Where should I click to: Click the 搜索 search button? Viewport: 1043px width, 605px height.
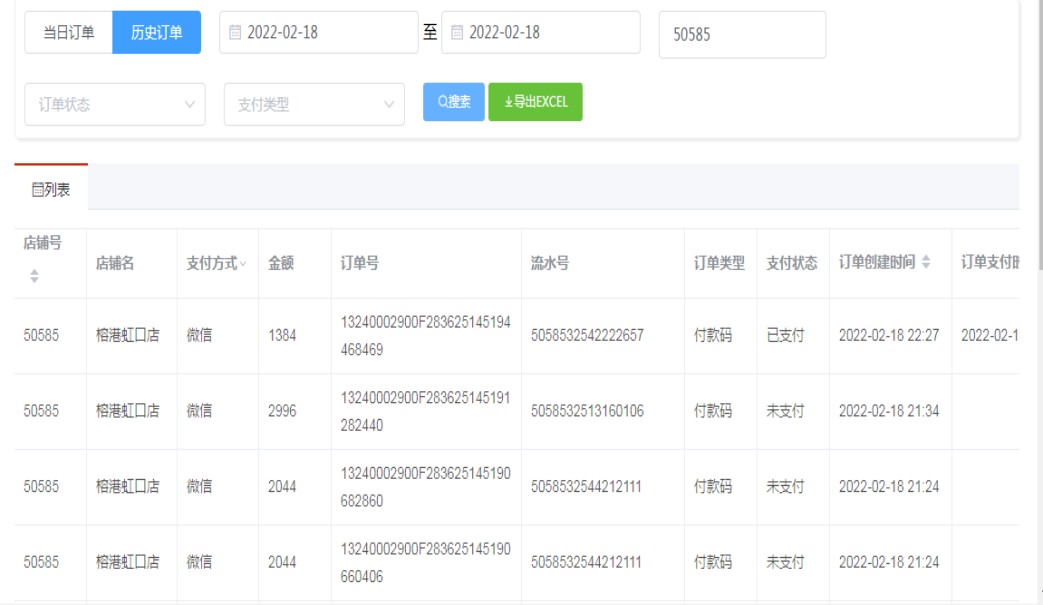(454, 102)
